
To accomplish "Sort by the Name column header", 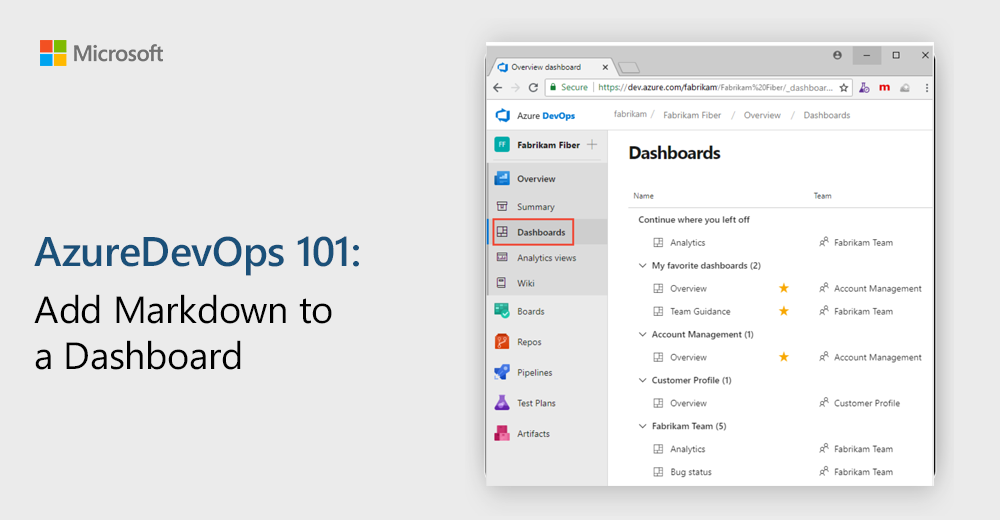I will coord(643,196).
